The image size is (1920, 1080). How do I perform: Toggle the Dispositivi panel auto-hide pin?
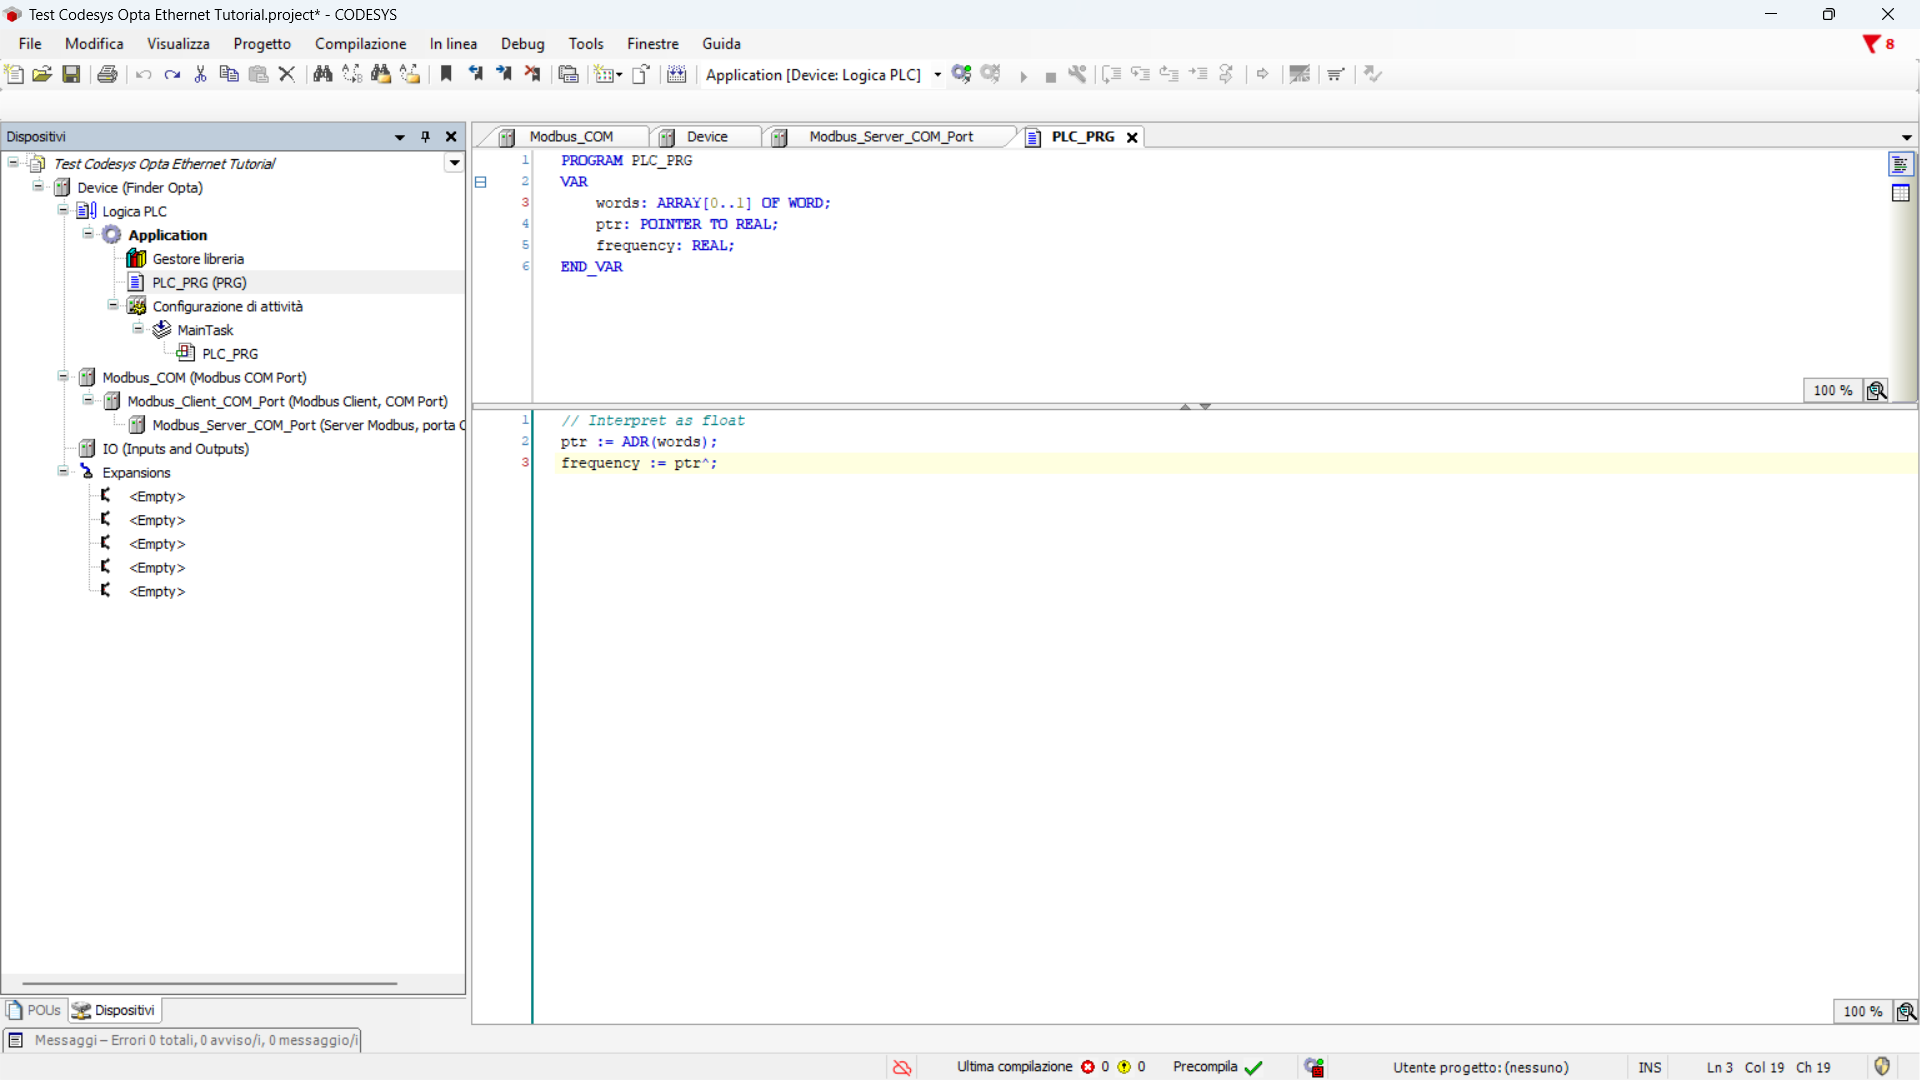[x=425, y=137]
